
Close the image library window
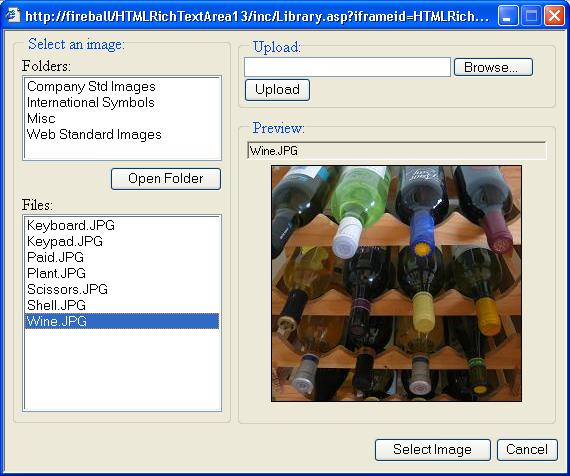(554, 16)
